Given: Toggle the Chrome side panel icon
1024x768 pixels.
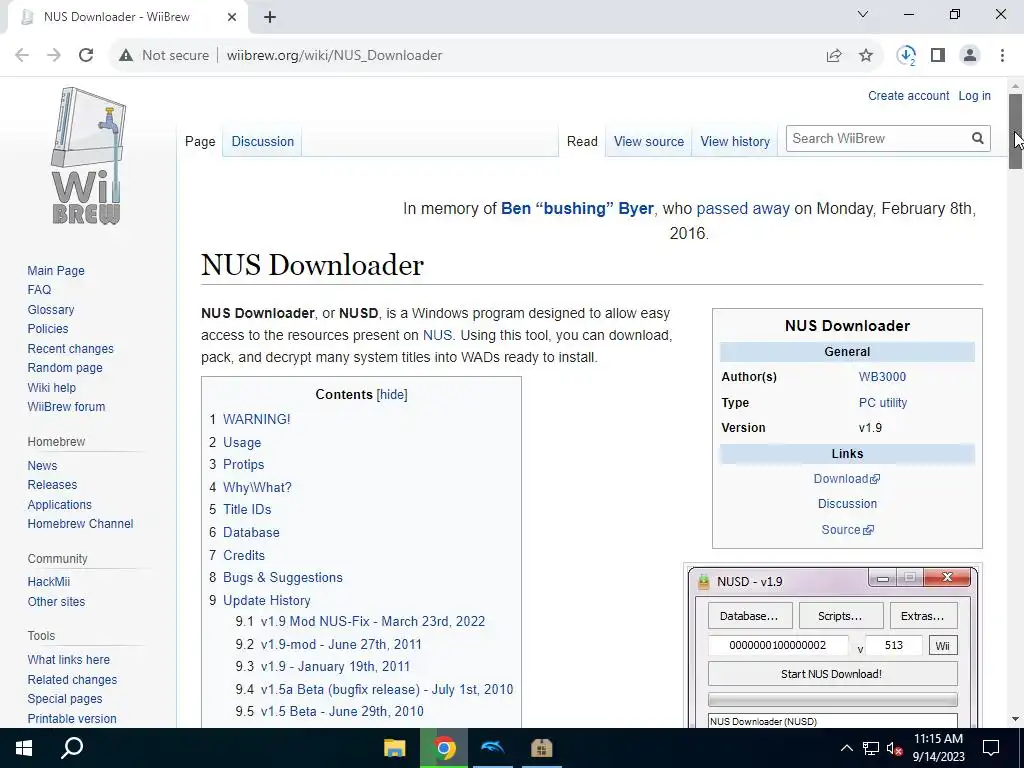Looking at the screenshot, I should (938, 56).
